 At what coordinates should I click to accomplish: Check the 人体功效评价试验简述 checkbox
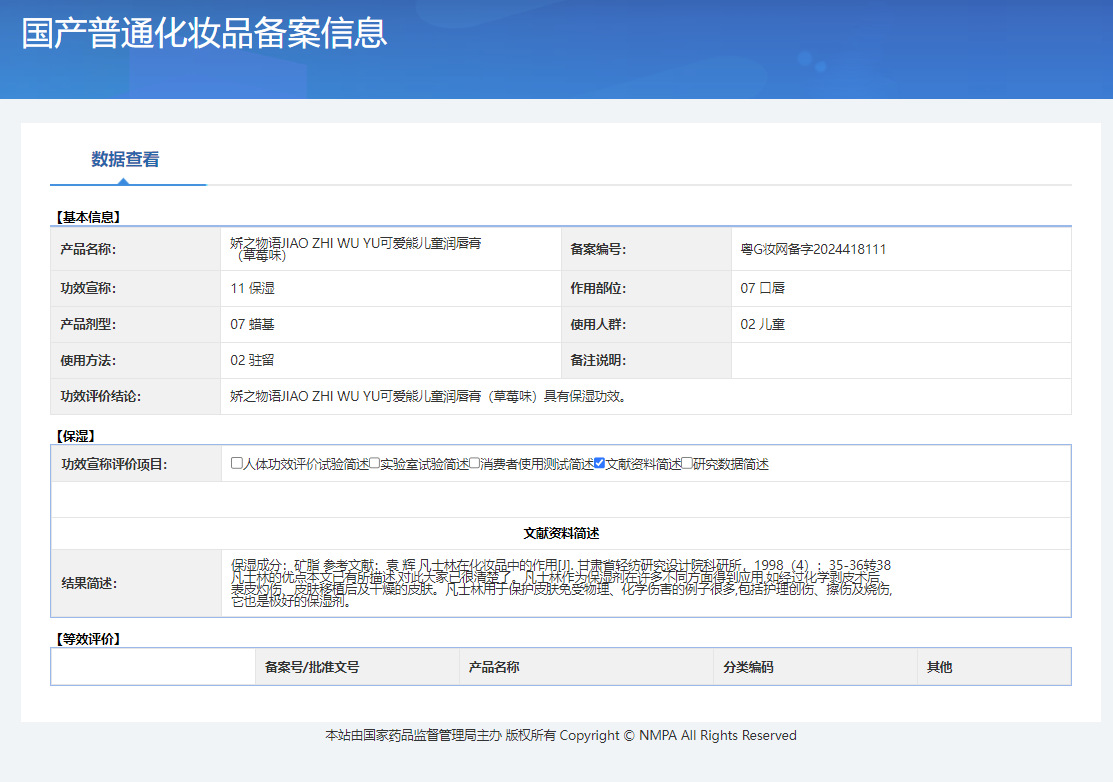click(237, 464)
